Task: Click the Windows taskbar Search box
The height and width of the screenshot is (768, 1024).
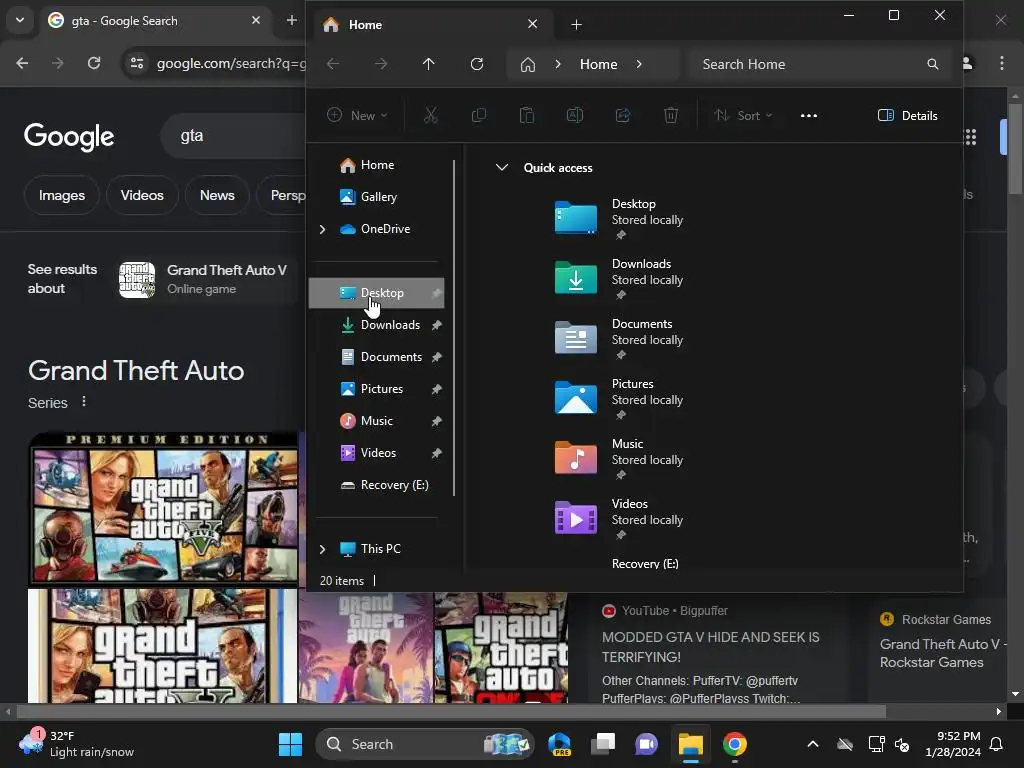Action: tap(425, 744)
